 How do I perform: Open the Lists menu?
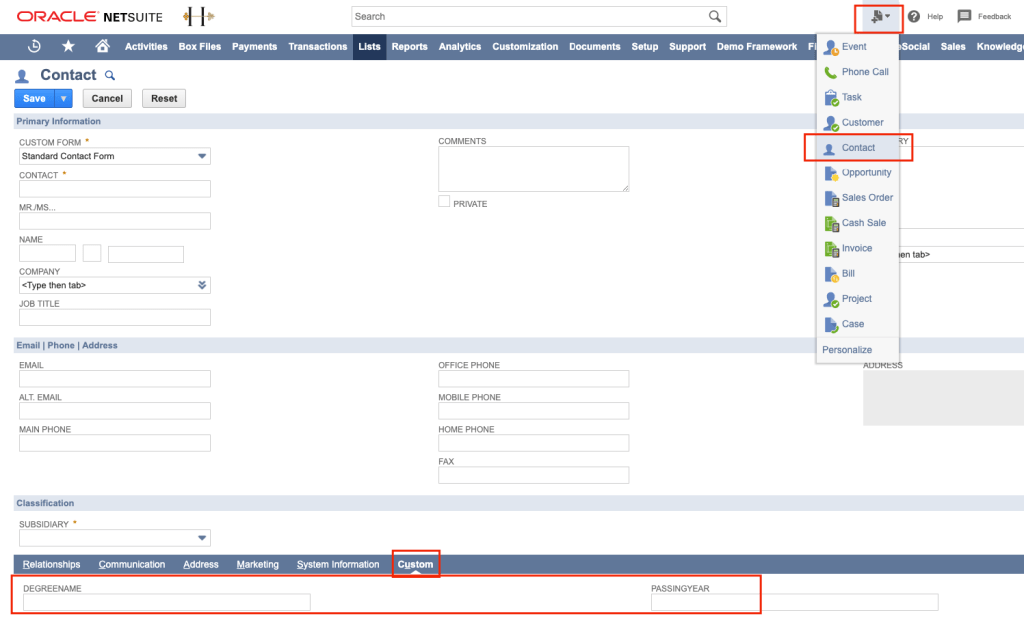click(369, 46)
